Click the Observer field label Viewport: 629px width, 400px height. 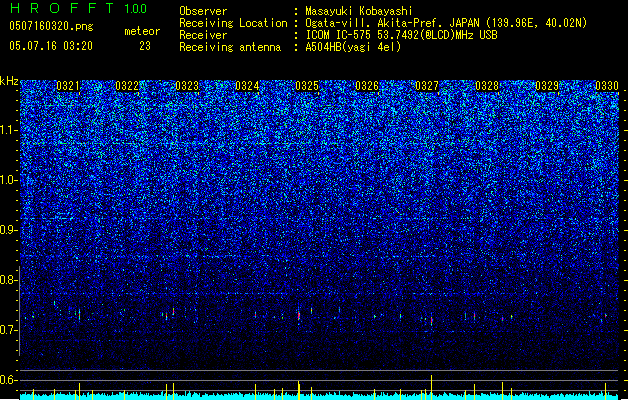coord(203,11)
